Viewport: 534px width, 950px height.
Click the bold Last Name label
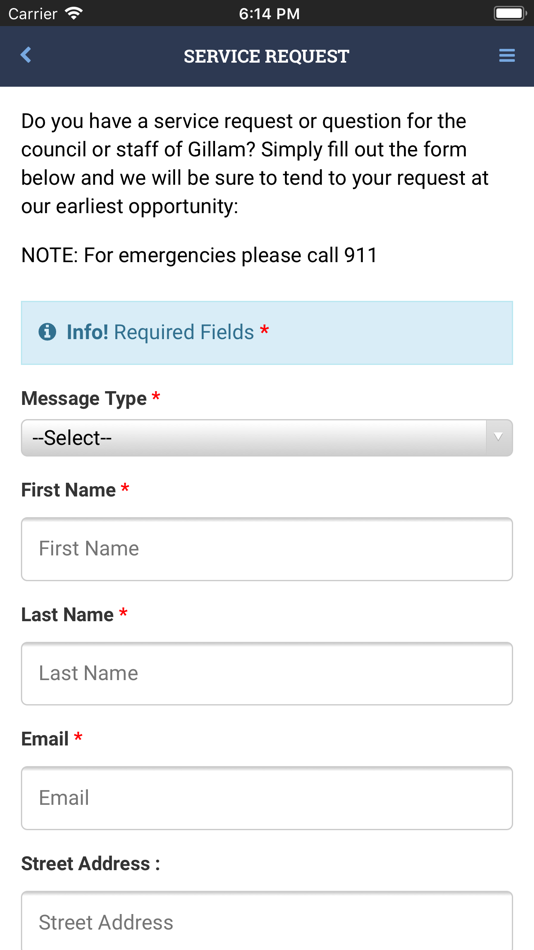(67, 614)
